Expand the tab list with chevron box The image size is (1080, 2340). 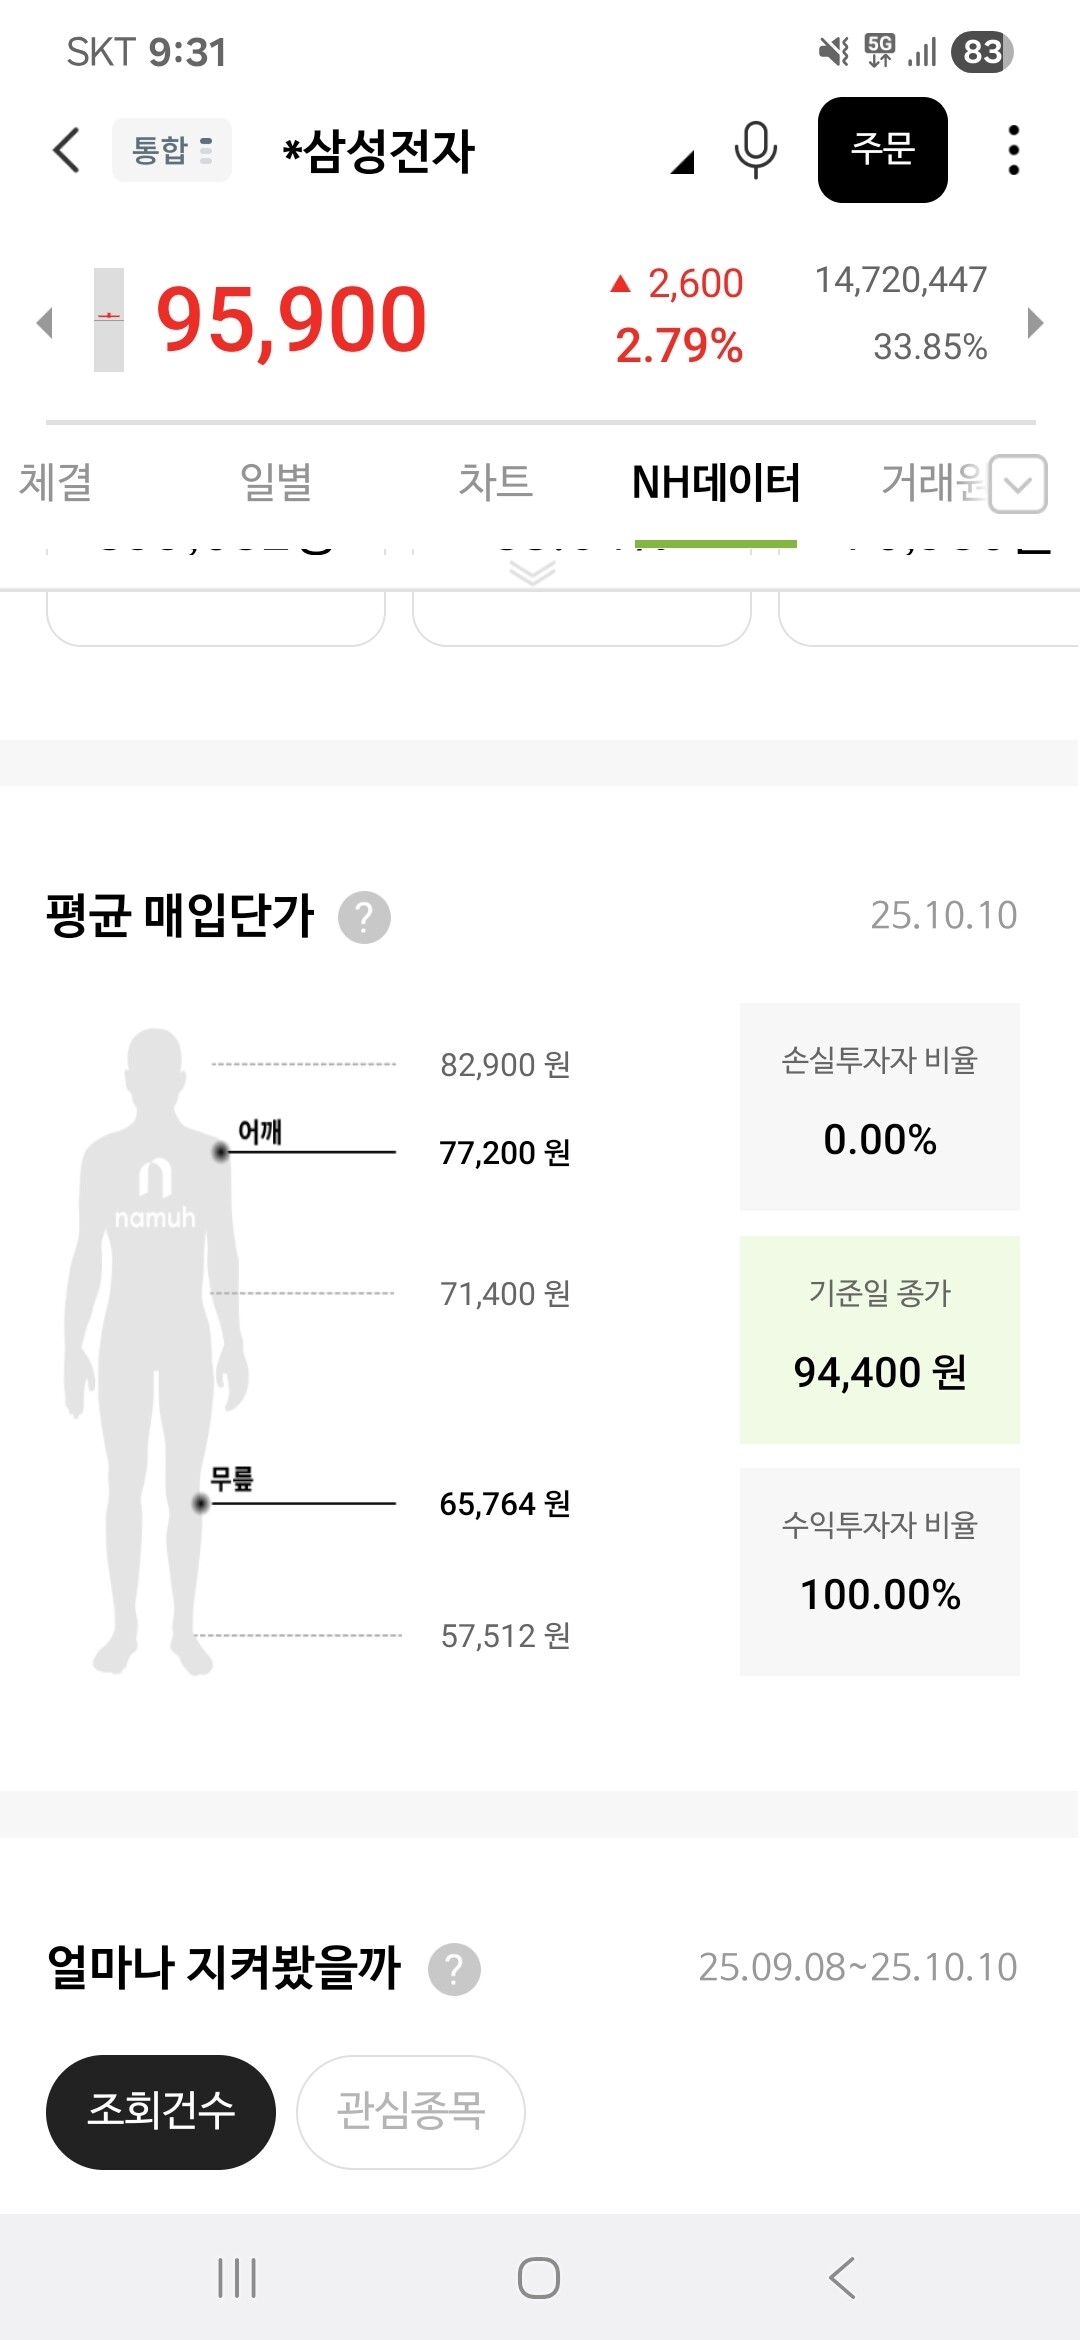pyautogui.click(x=1018, y=484)
